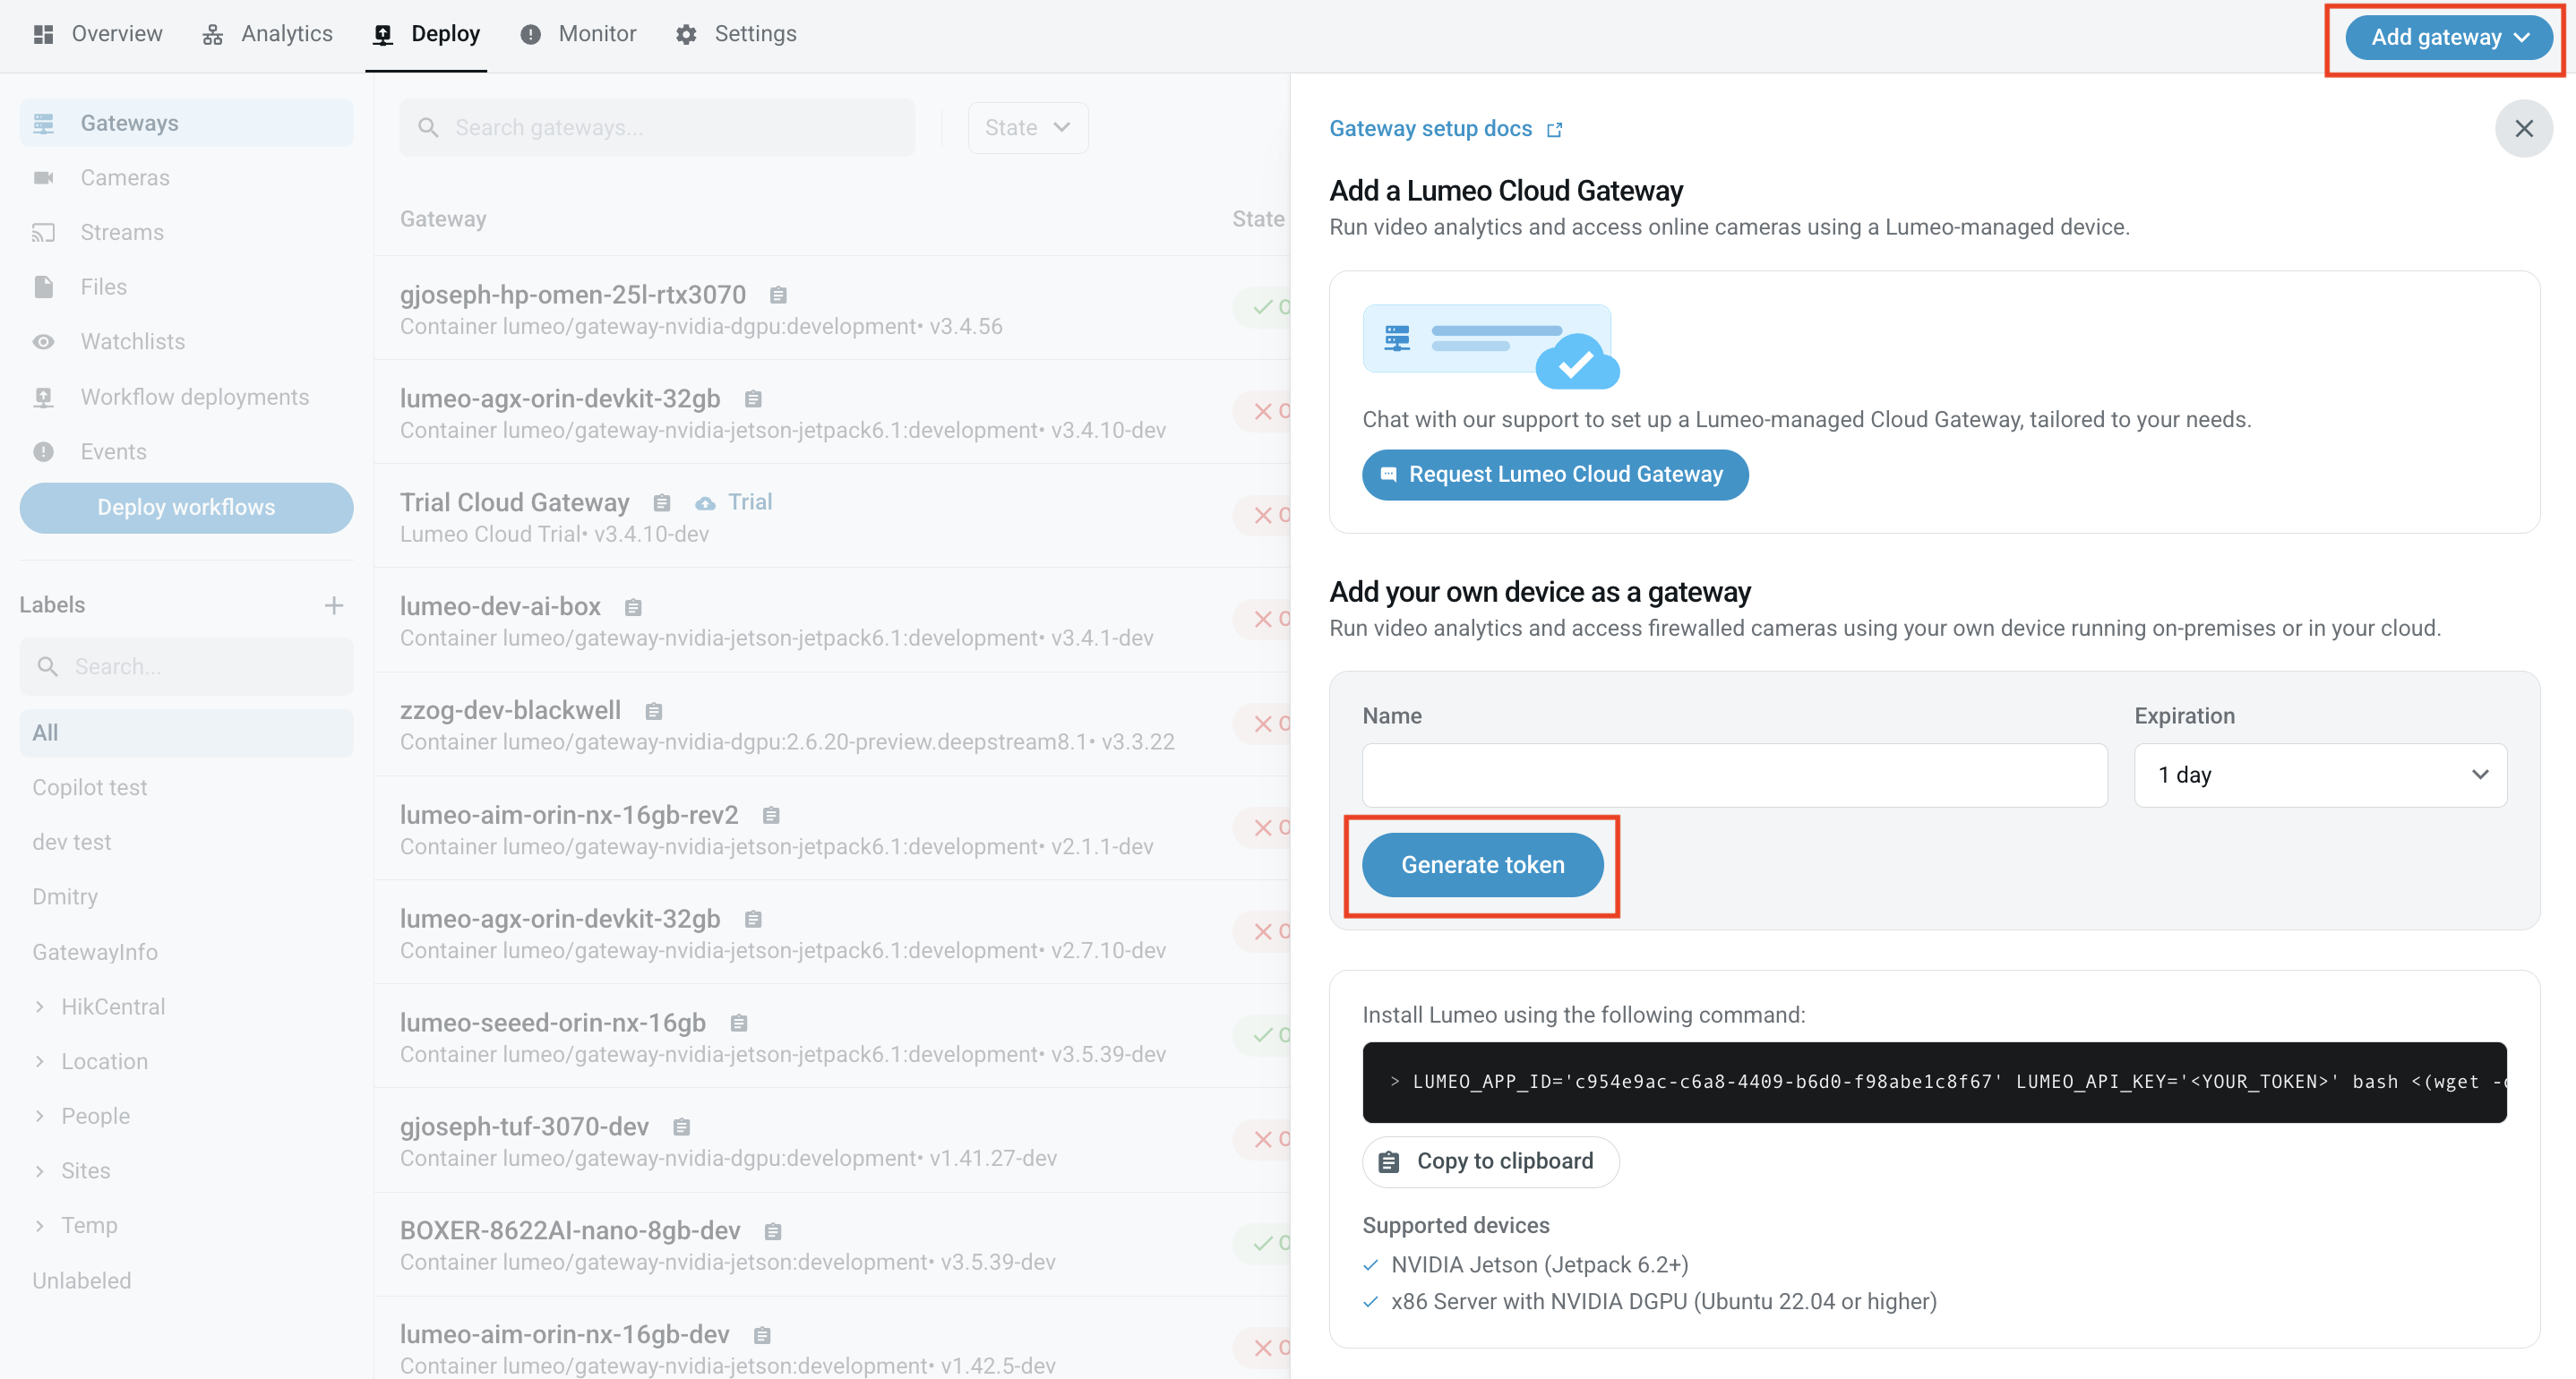Open the Settings tab

736,34
